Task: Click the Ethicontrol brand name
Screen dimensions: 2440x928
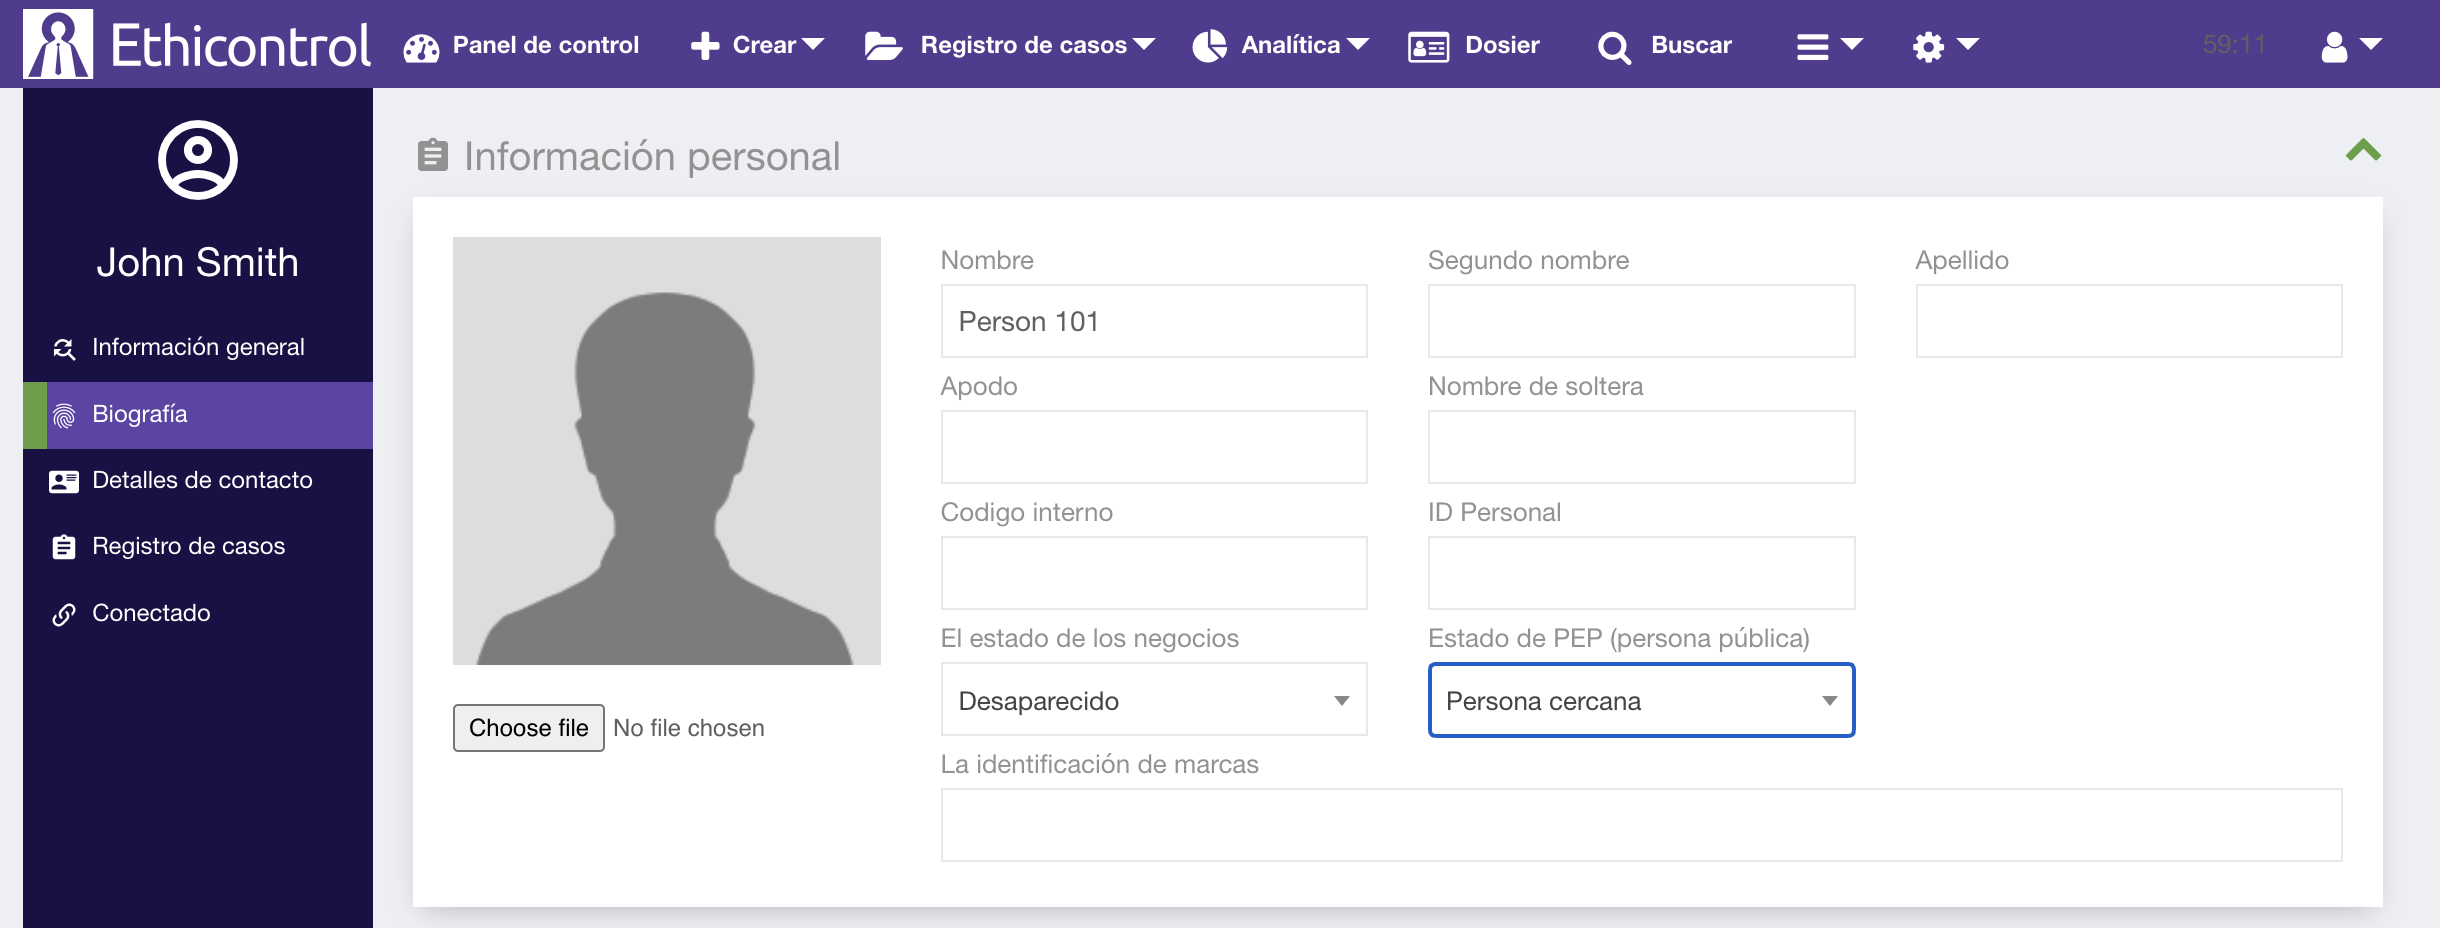Action: 241,45
